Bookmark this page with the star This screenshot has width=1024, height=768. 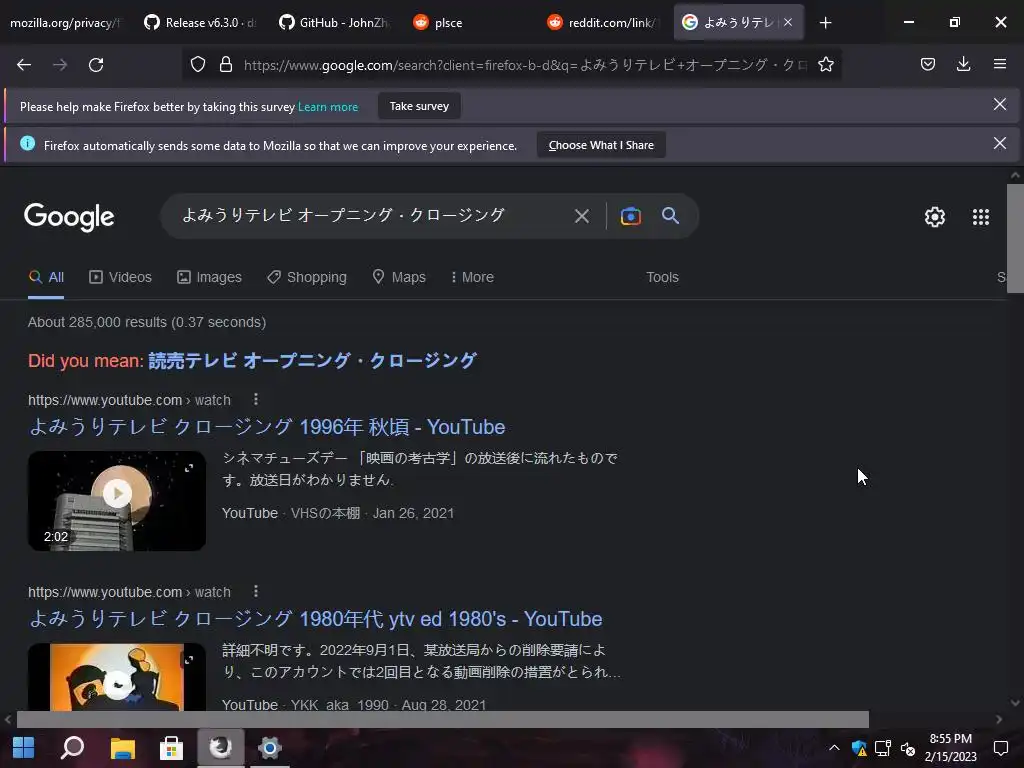pyautogui.click(x=825, y=65)
